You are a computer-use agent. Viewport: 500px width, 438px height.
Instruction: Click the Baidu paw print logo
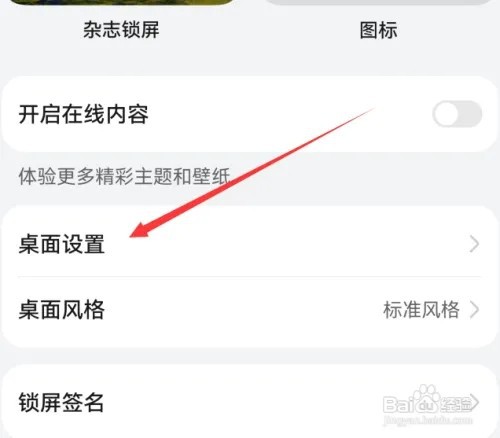click(x=427, y=399)
